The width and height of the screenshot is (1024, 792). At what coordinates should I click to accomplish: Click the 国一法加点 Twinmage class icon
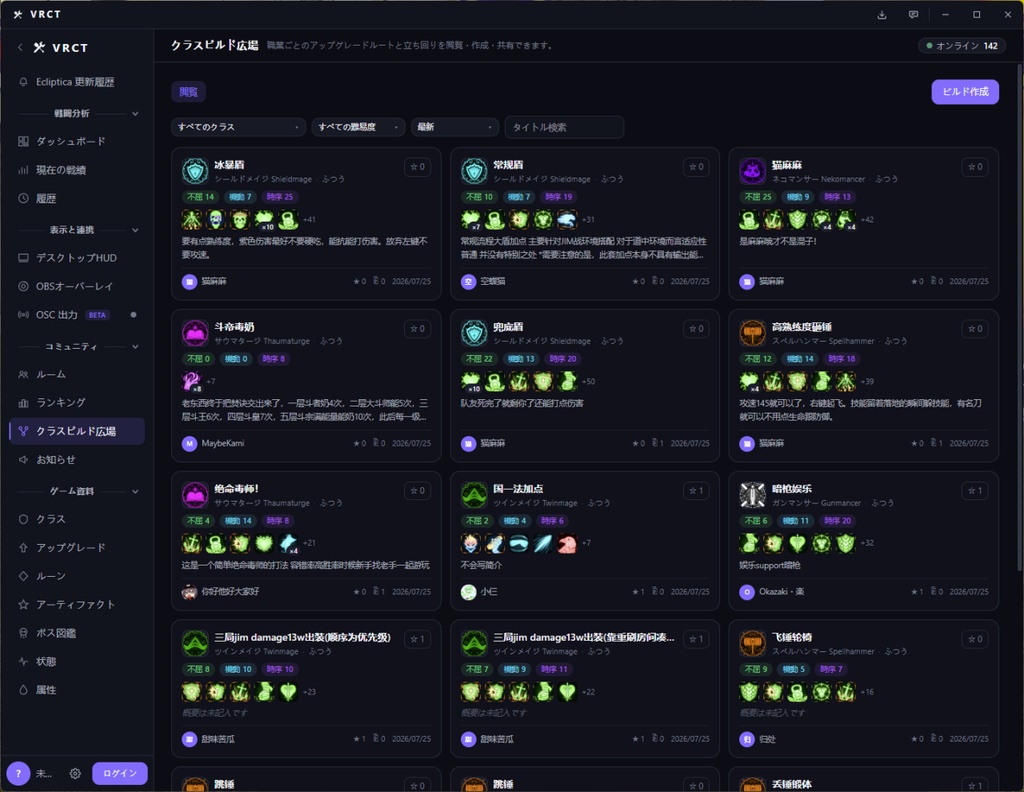[x=473, y=495]
